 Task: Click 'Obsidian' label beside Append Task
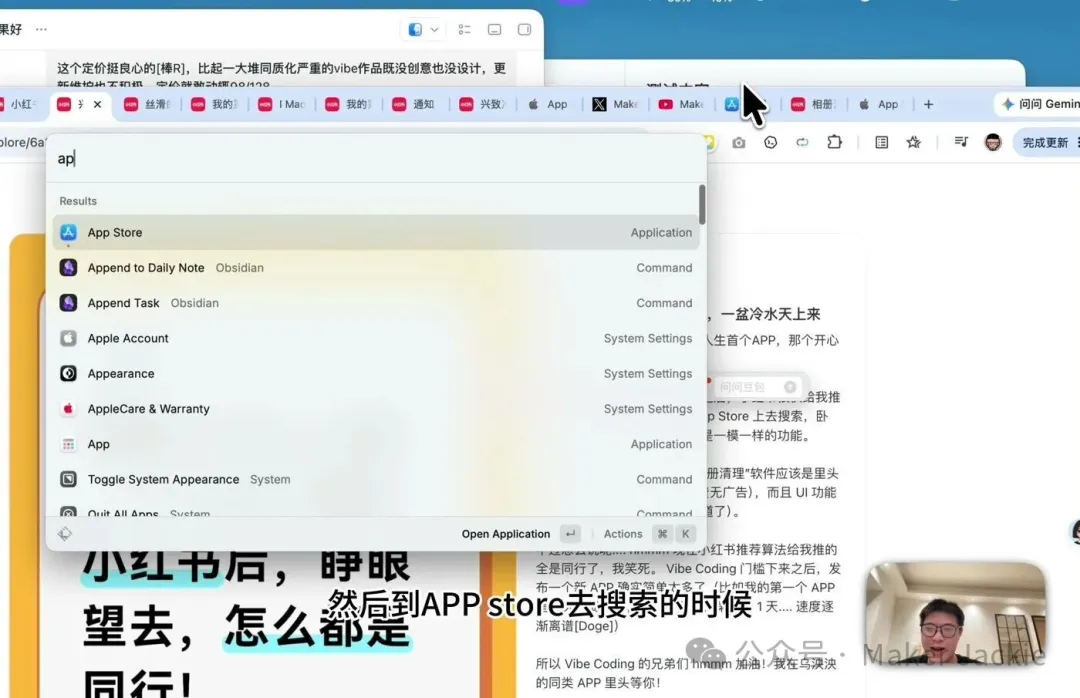(x=195, y=303)
